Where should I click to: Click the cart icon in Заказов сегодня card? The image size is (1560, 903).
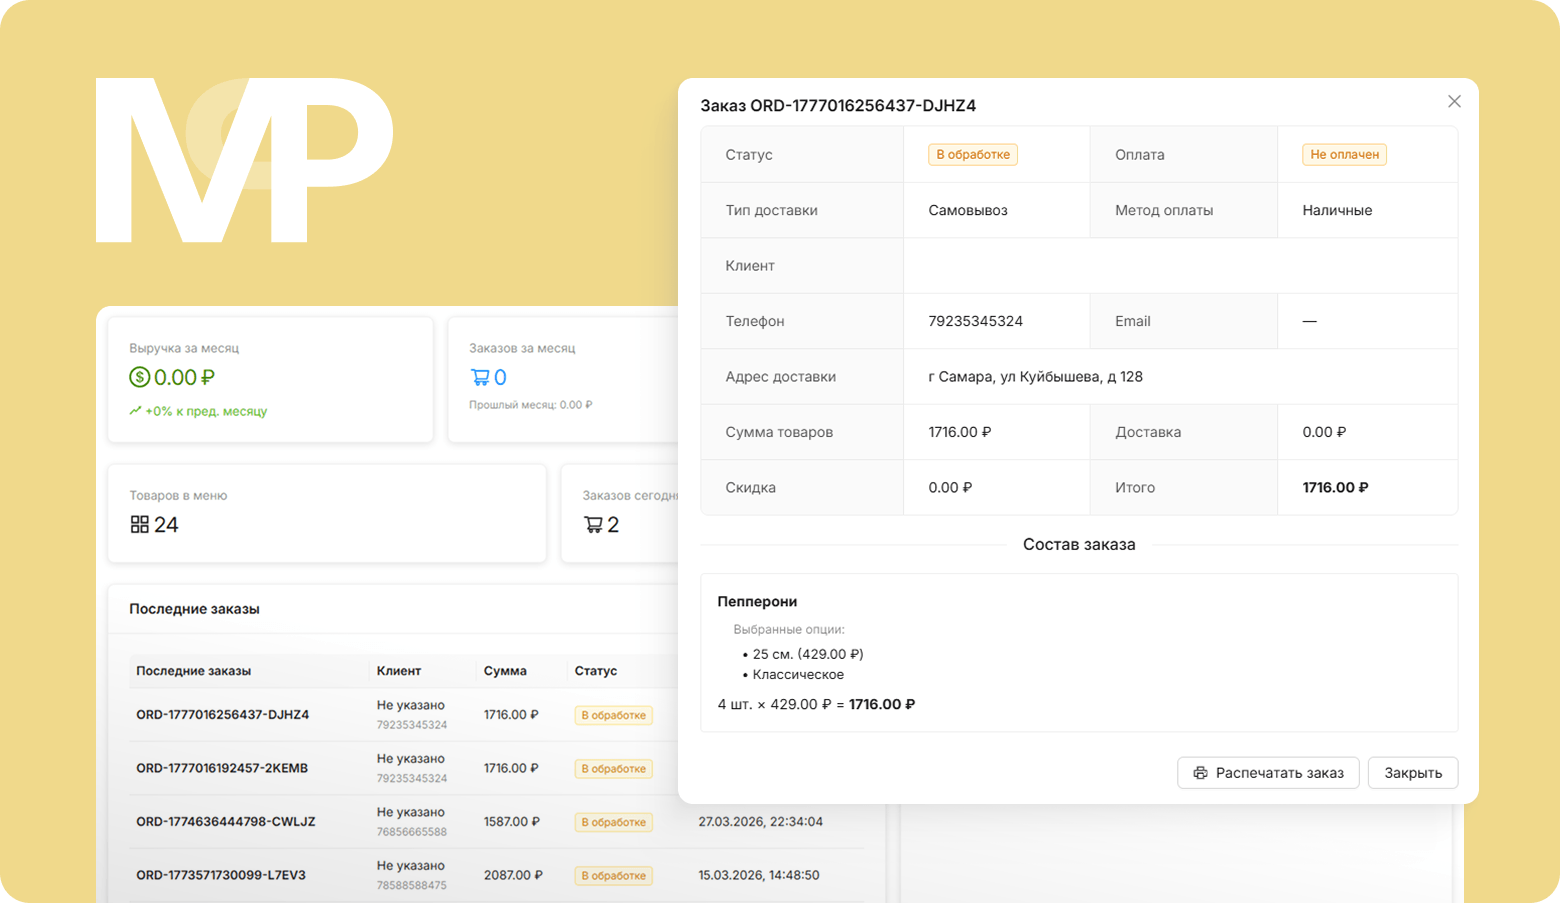[x=593, y=524]
